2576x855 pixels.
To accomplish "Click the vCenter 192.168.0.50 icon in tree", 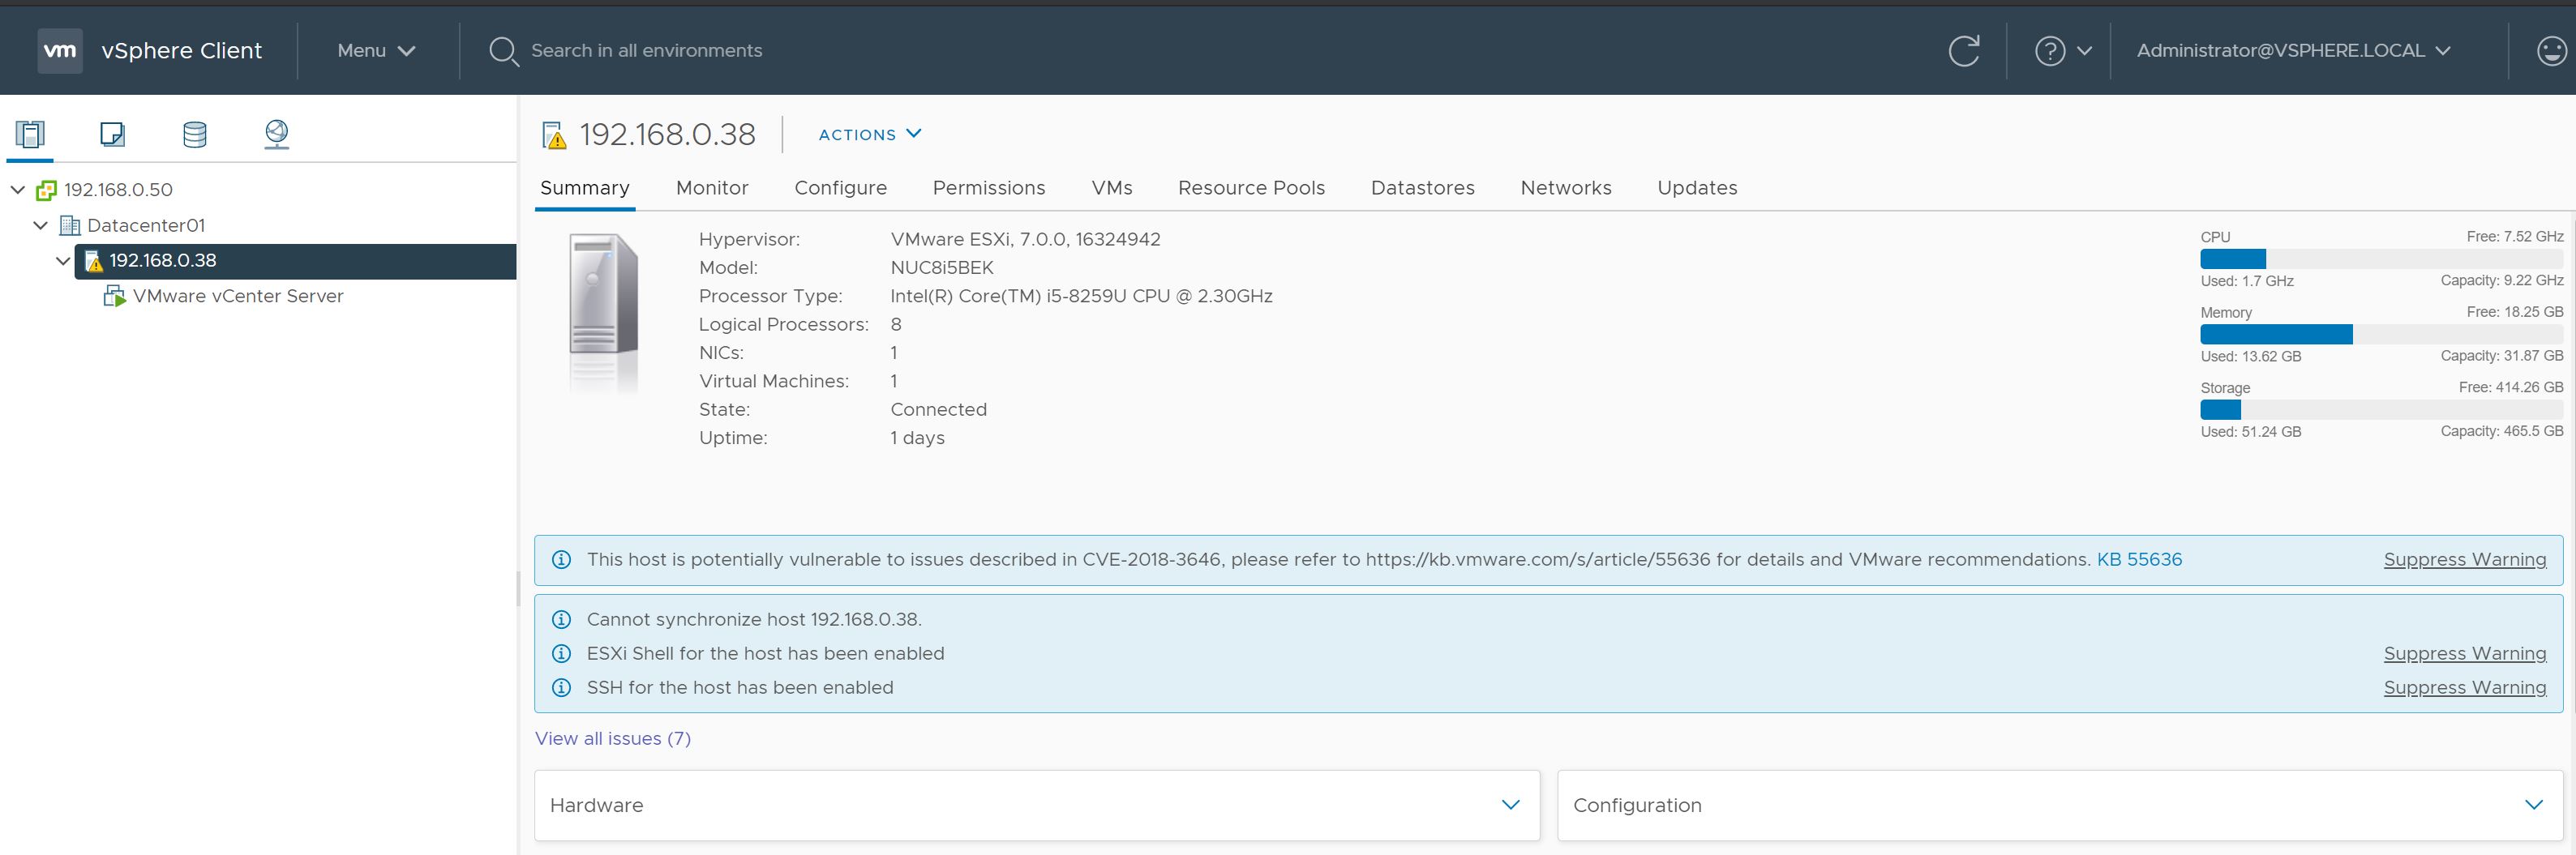I will point(46,190).
